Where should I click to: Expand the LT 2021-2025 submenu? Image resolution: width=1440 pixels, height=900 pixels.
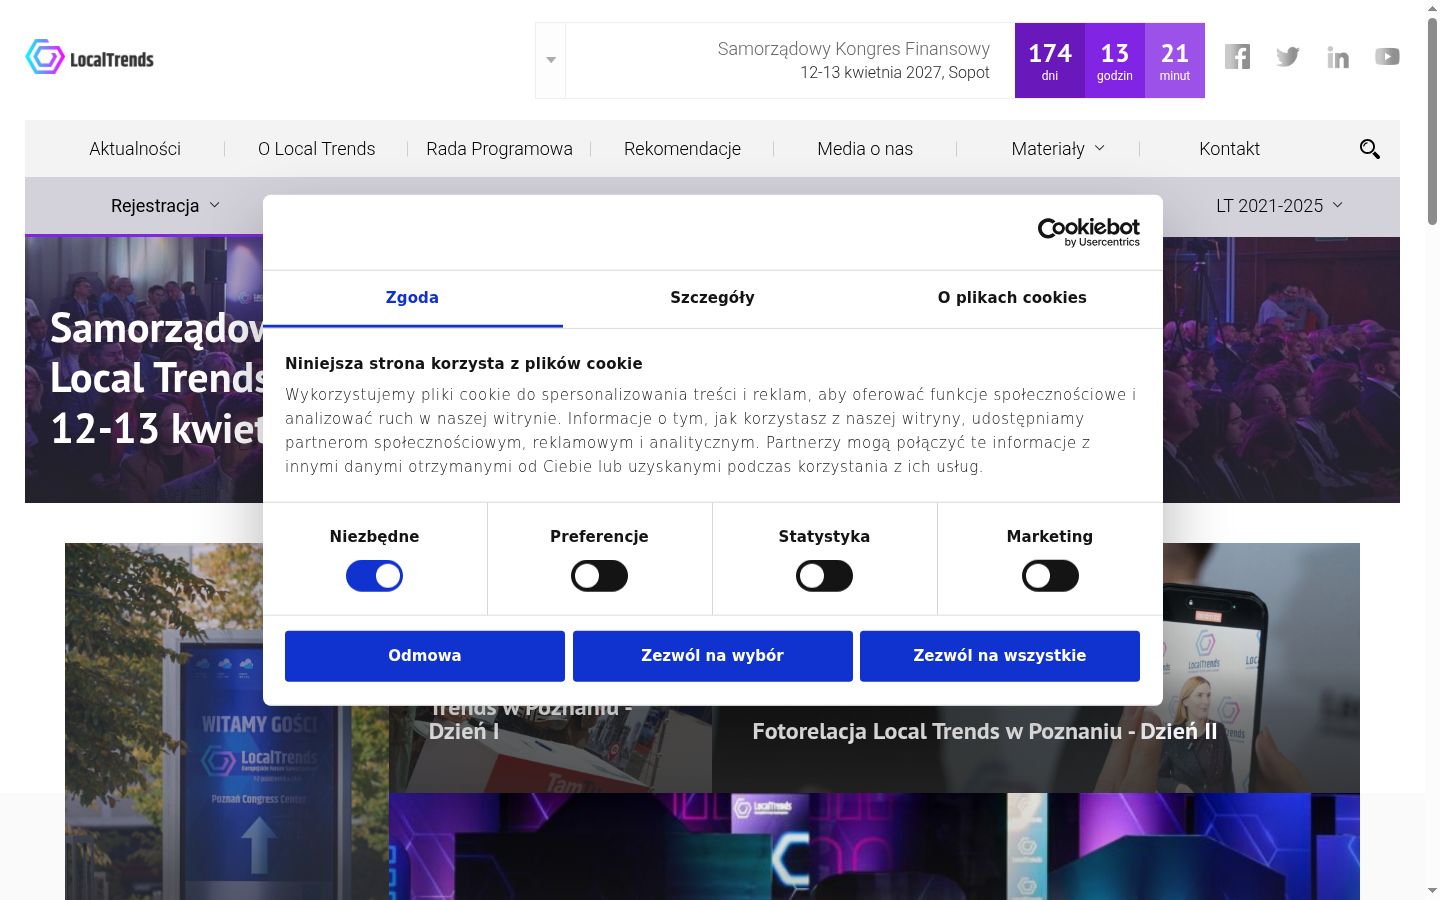coord(1279,206)
